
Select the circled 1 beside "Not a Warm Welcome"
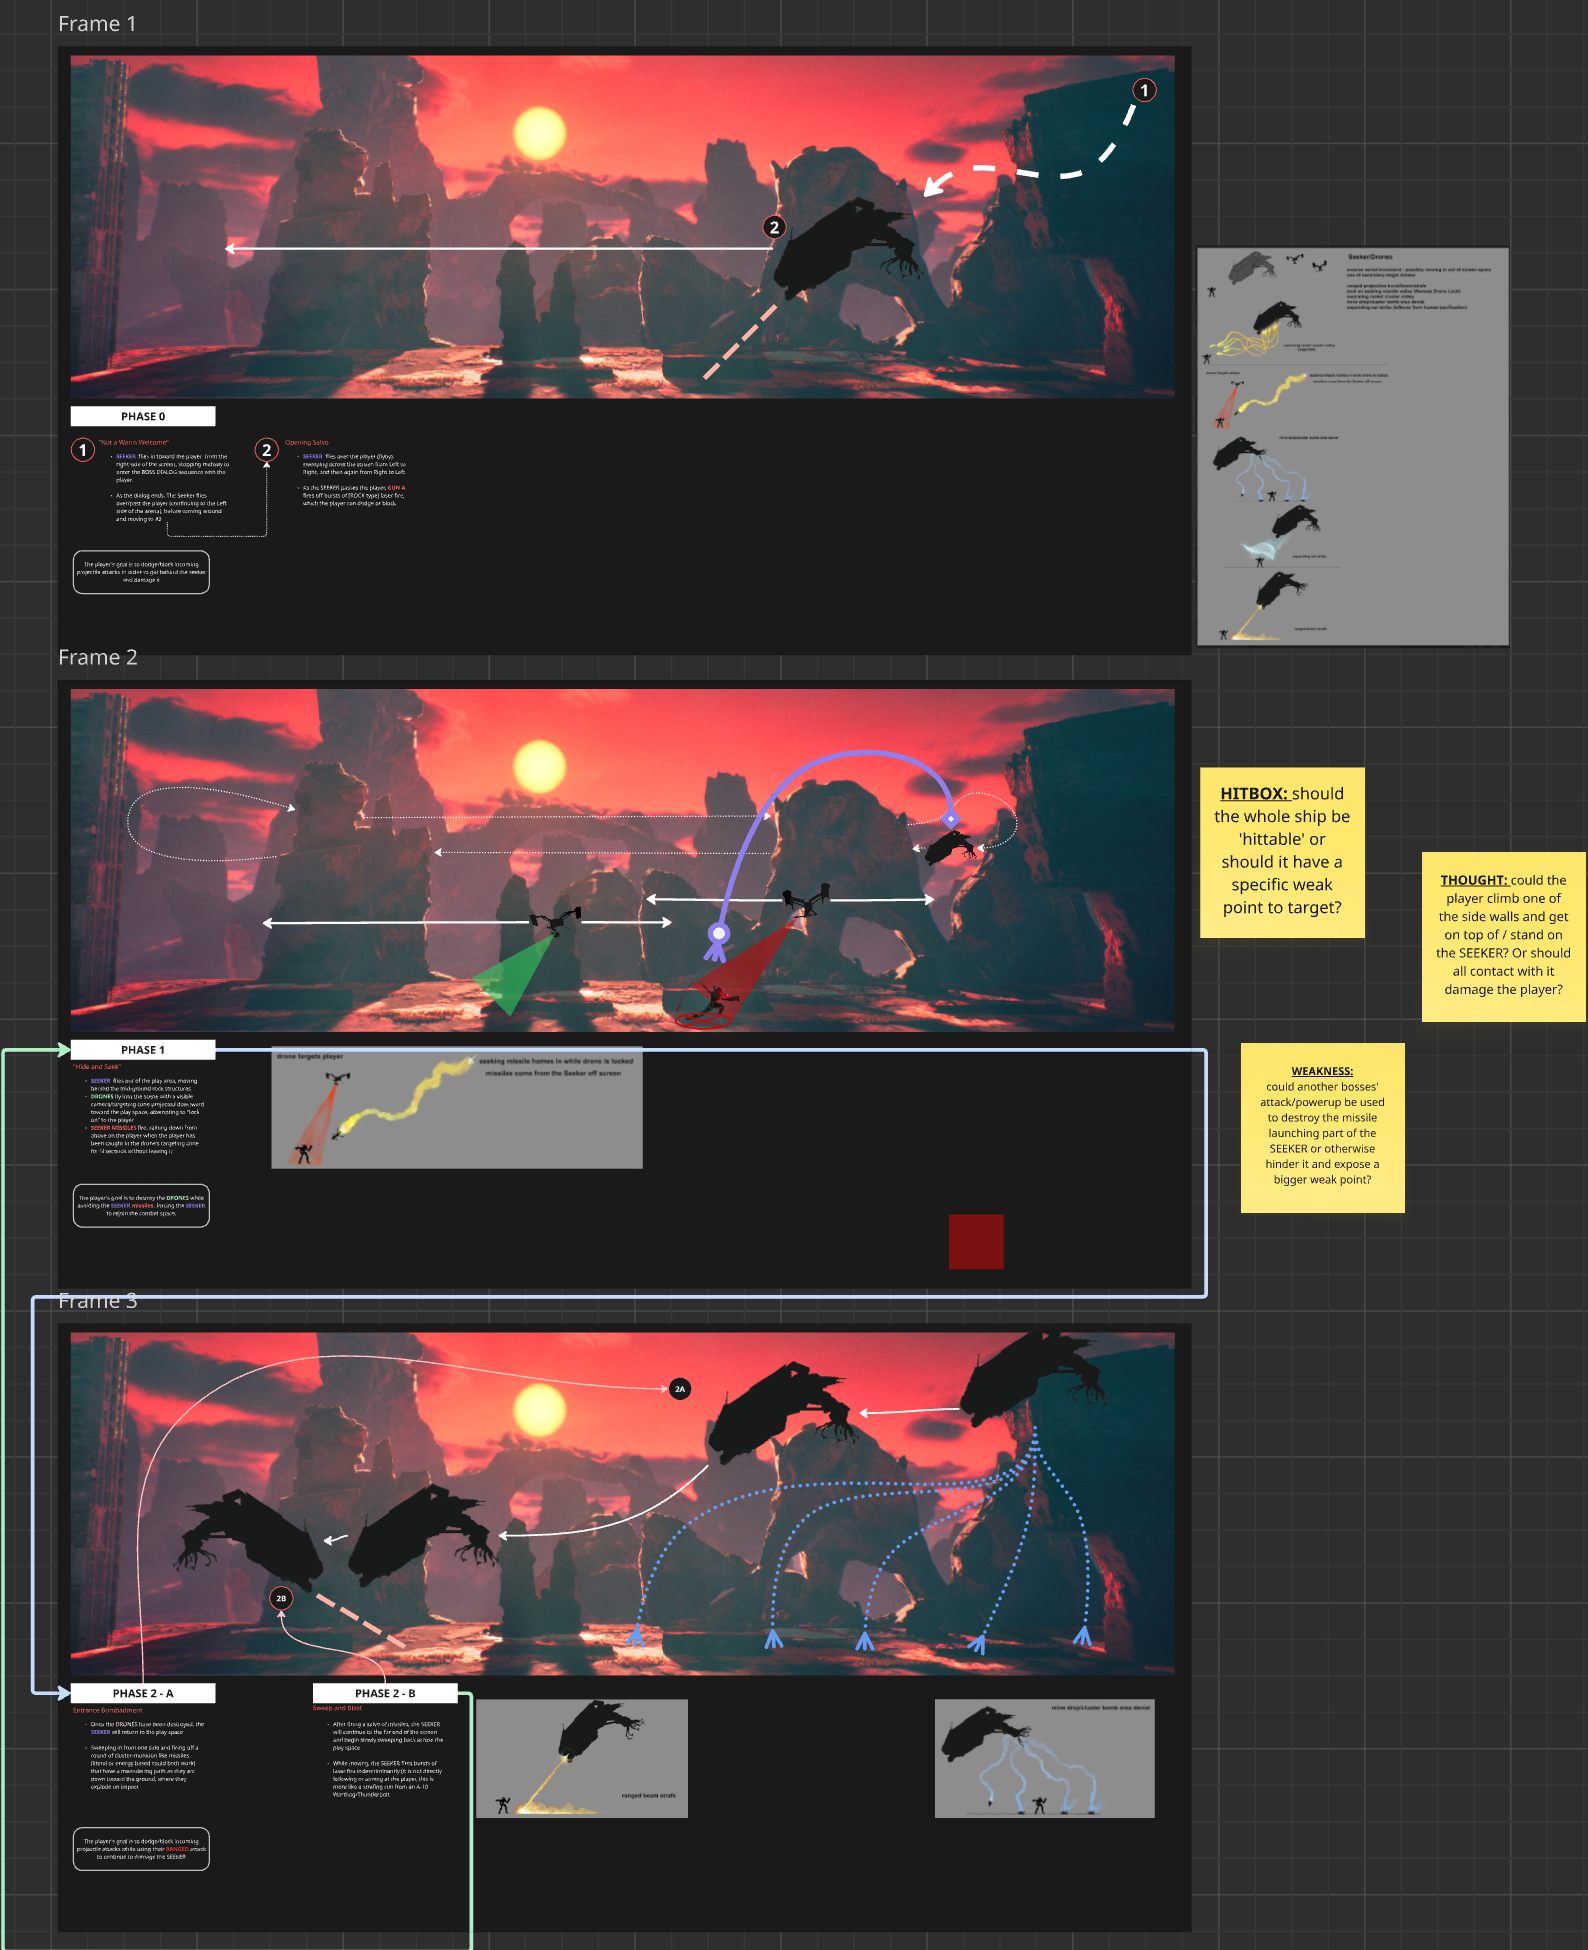83,450
